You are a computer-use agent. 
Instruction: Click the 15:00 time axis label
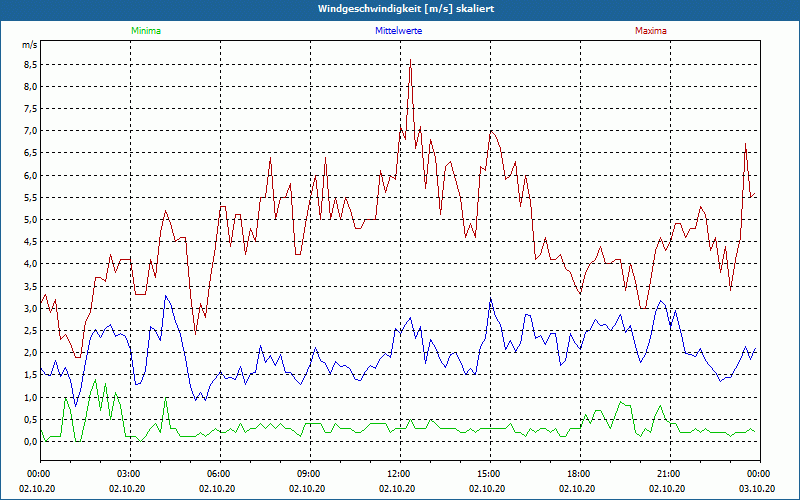(x=490, y=474)
